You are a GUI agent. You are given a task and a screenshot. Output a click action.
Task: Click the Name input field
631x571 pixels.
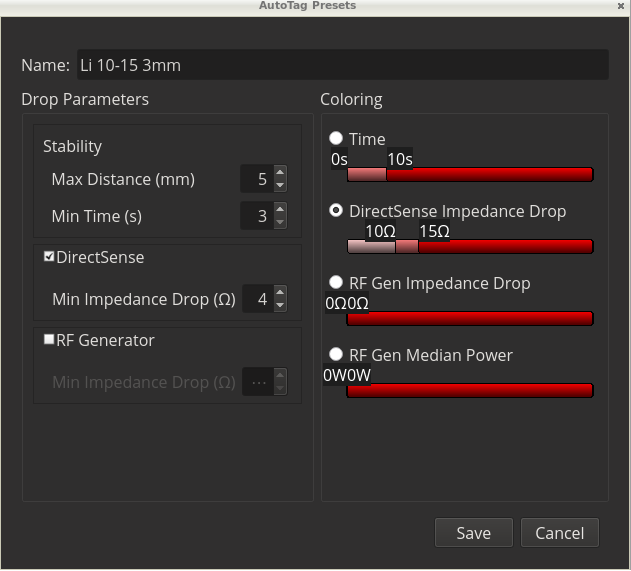click(x=341, y=66)
